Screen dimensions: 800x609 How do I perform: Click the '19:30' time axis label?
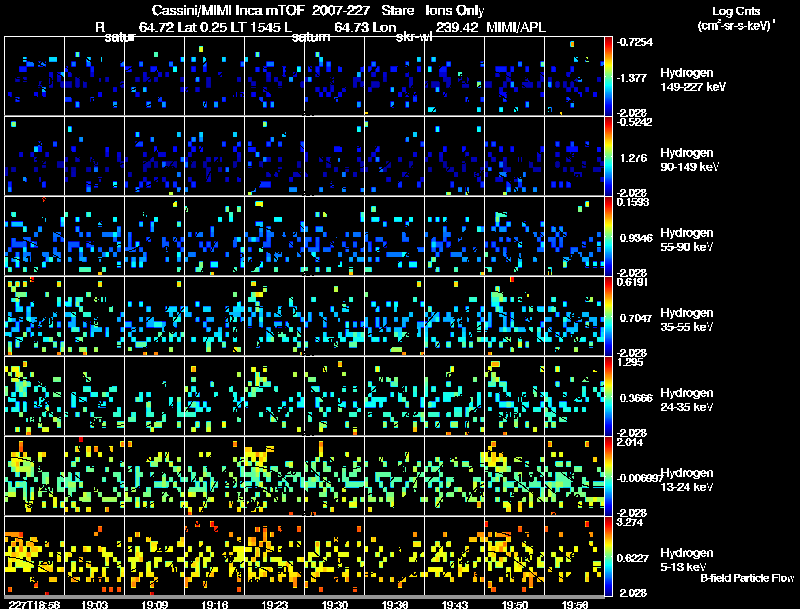(x=335, y=604)
